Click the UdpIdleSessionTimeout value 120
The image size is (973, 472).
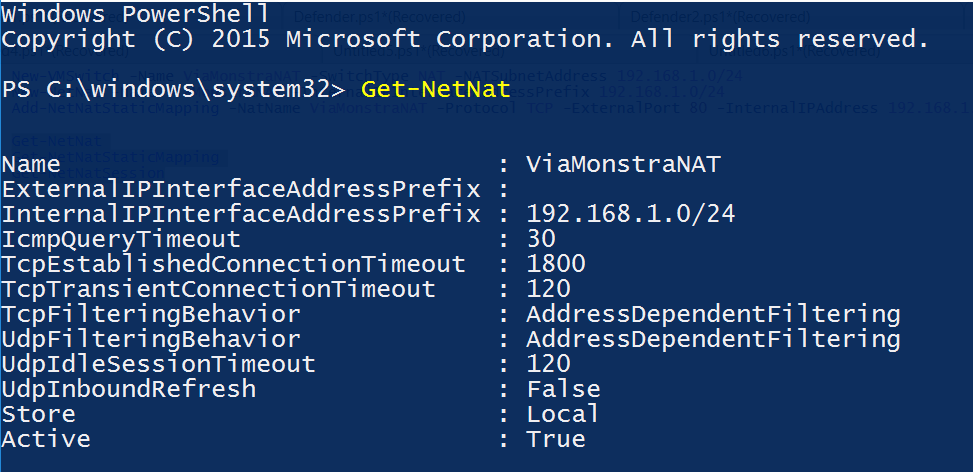[x=548, y=364]
